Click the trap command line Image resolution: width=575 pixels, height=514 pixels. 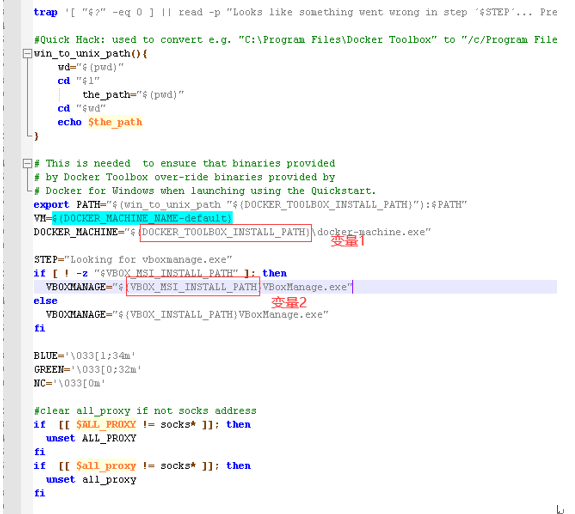coord(296,12)
